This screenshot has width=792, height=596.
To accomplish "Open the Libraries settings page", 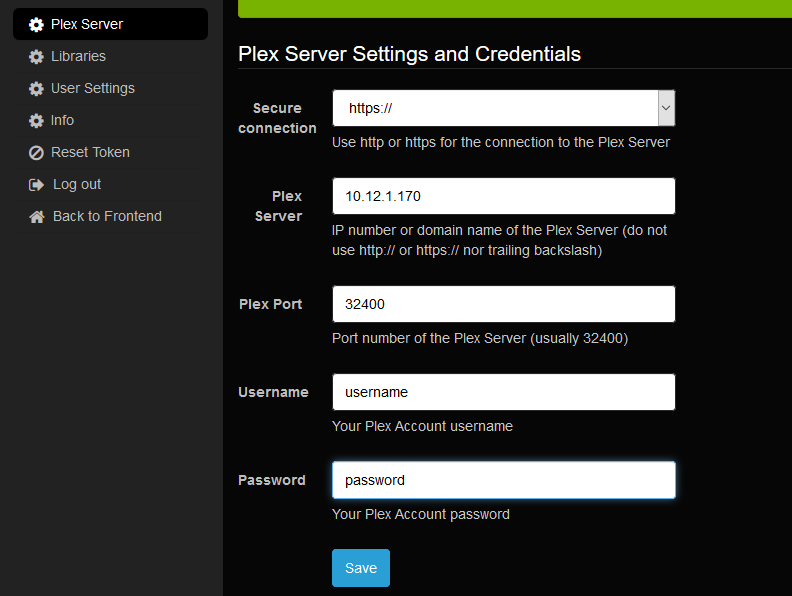I will 111,56.
